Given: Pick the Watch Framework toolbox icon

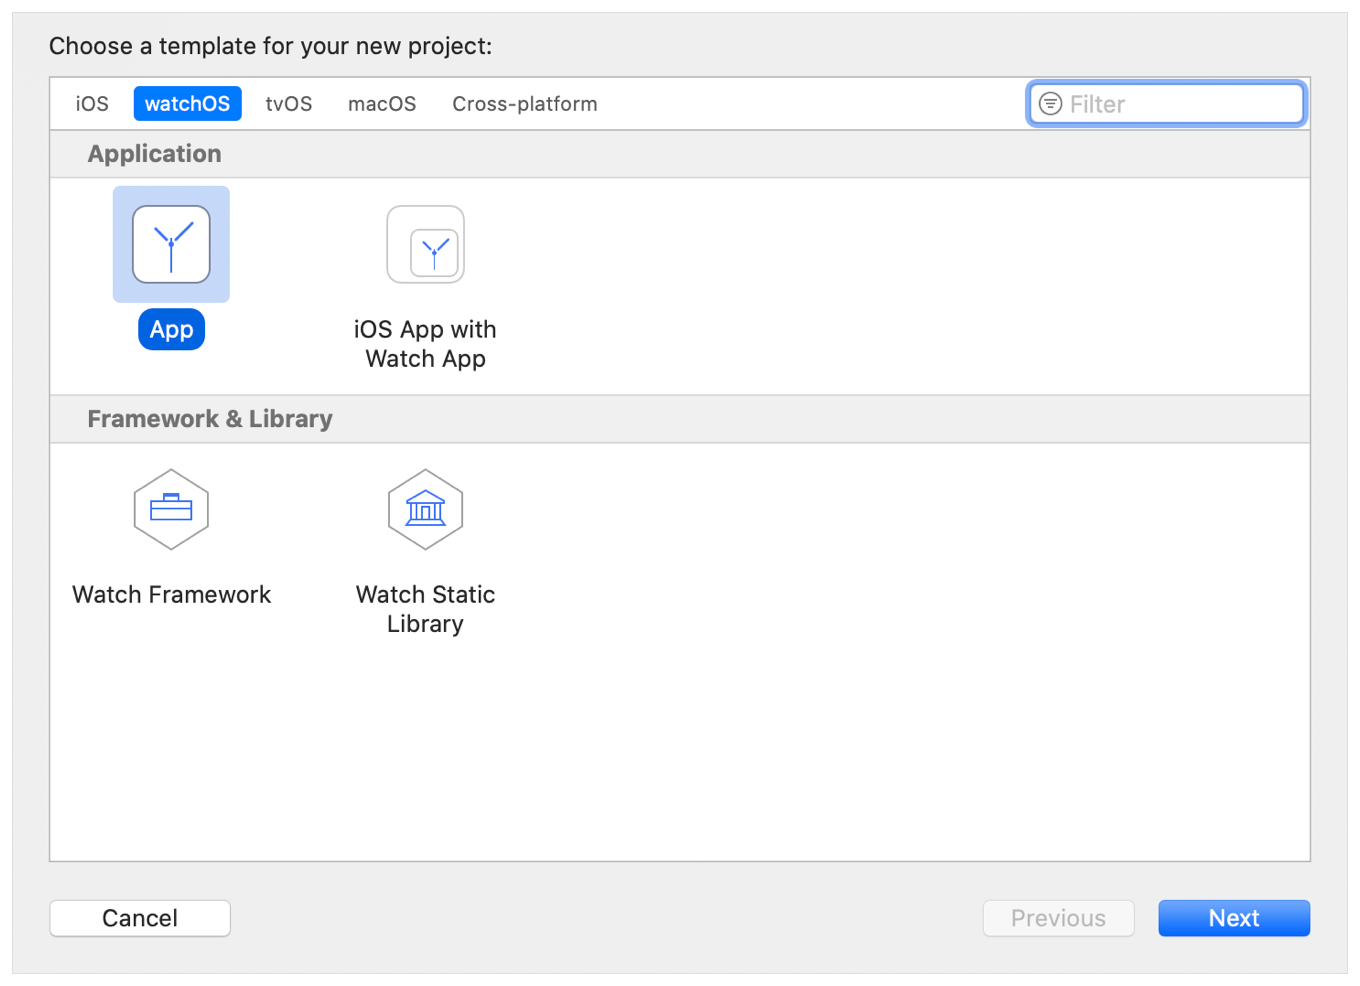Looking at the screenshot, I should tap(171, 509).
